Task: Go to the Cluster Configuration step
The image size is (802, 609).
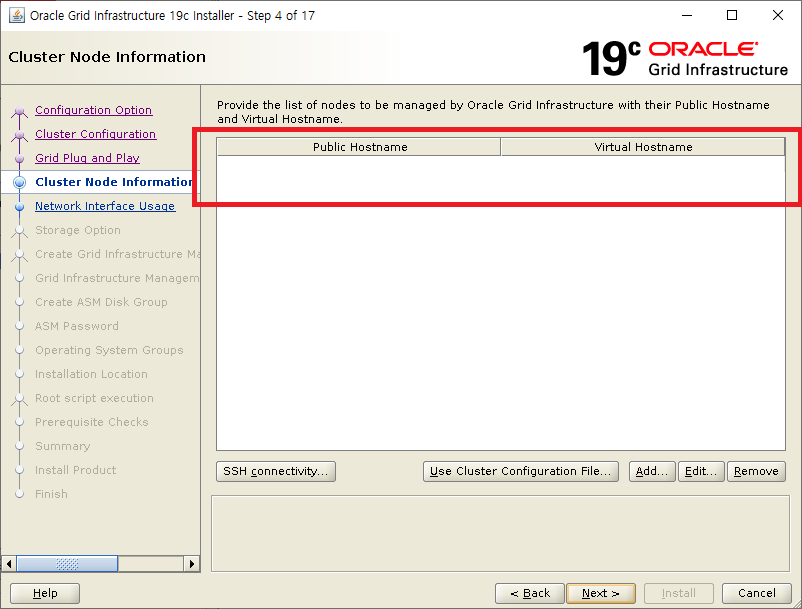Action: point(96,134)
